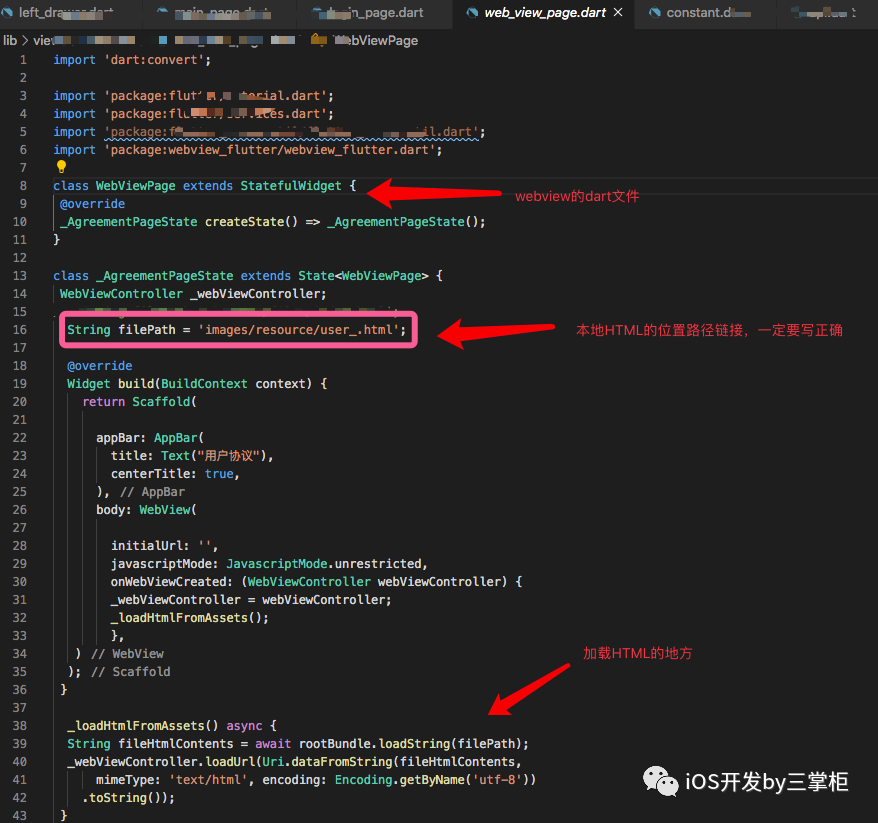Click line number 43 in the gutter
Viewport: 878px width, 823px height.
tap(20, 816)
